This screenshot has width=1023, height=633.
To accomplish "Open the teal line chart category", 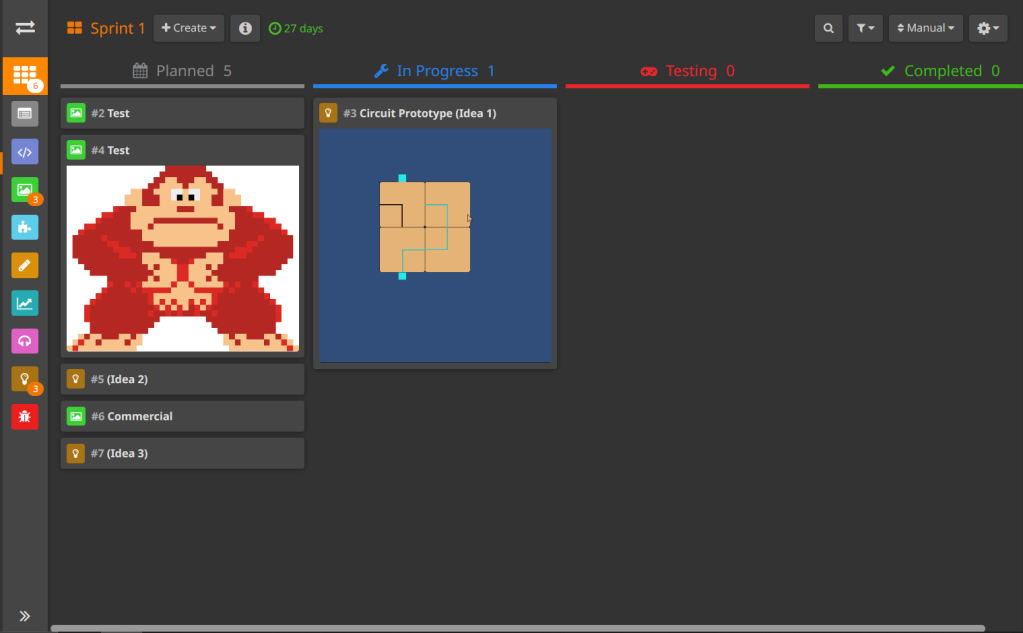I will click(25, 303).
